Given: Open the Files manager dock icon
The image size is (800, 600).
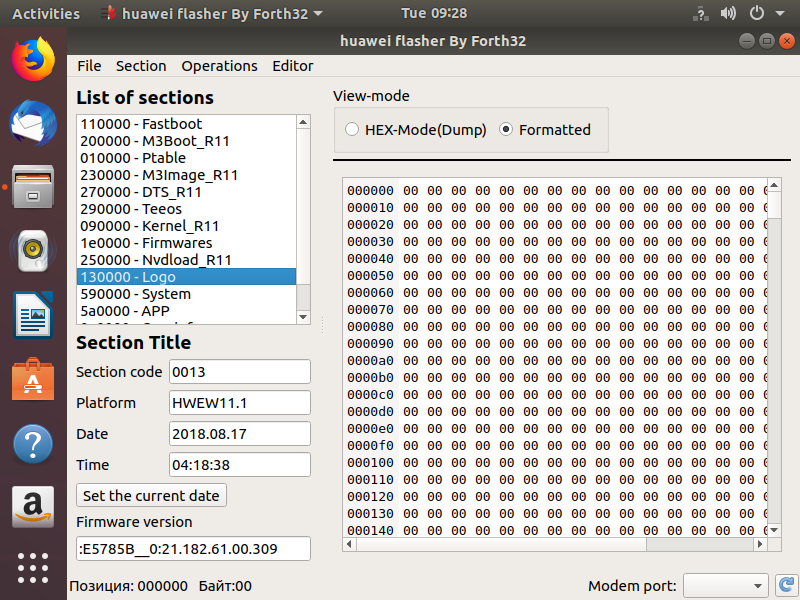Looking at the screenshot, I should point(33,187).
